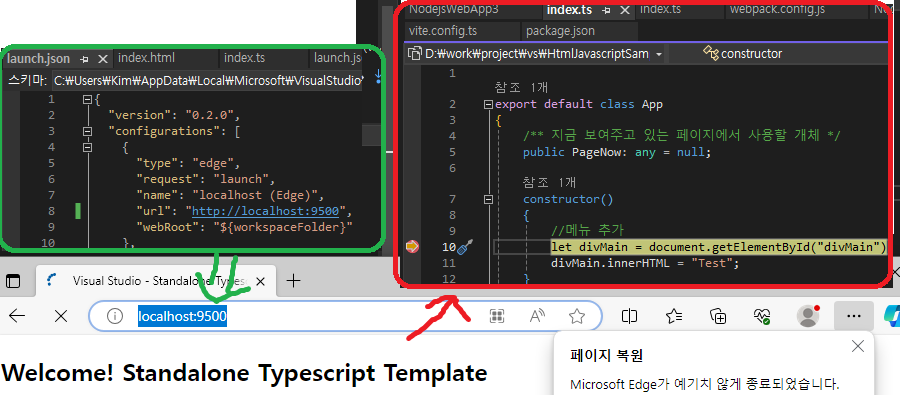Switch to index.ts tab in left editor
Viewport: 900px width, 395px height.
(x=244, y=57)
